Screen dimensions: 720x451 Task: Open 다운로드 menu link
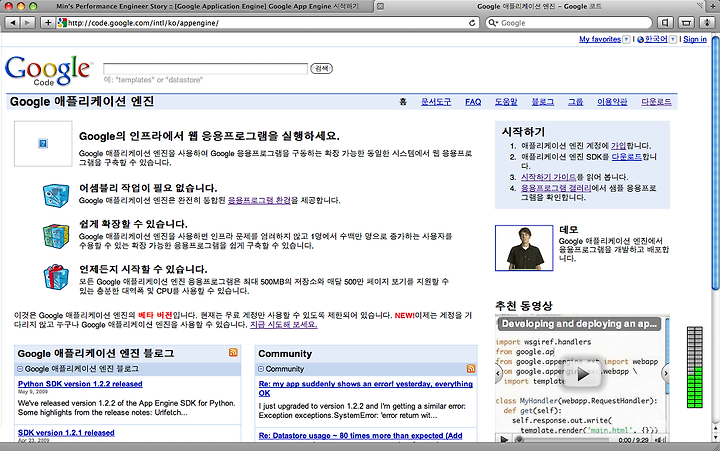click(x=656, y=102)
